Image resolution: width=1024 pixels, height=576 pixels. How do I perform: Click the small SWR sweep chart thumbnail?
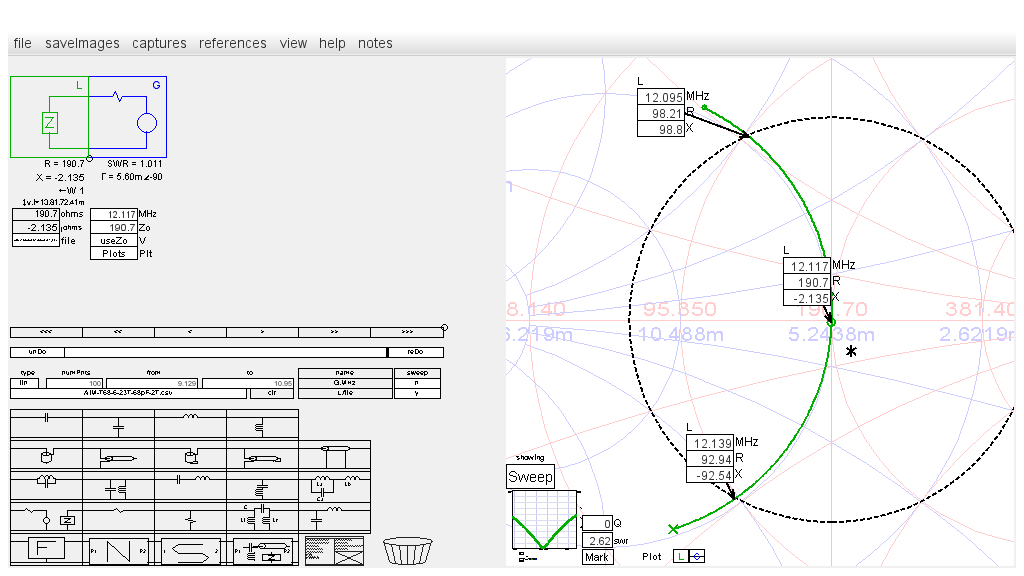click(x=544, y=520)
